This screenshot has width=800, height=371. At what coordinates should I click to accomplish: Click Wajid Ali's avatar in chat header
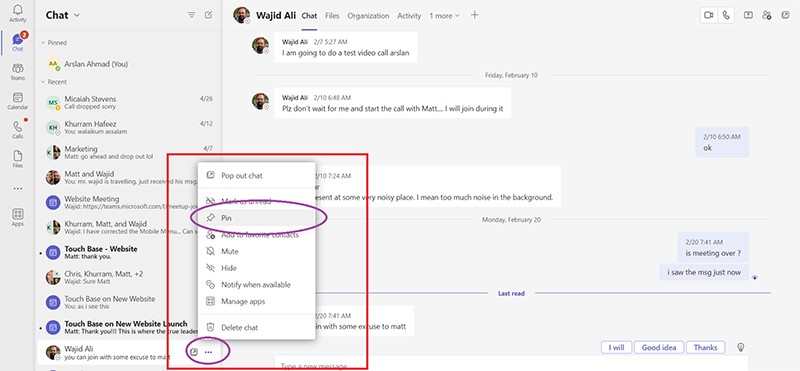(x=241, y=15)
